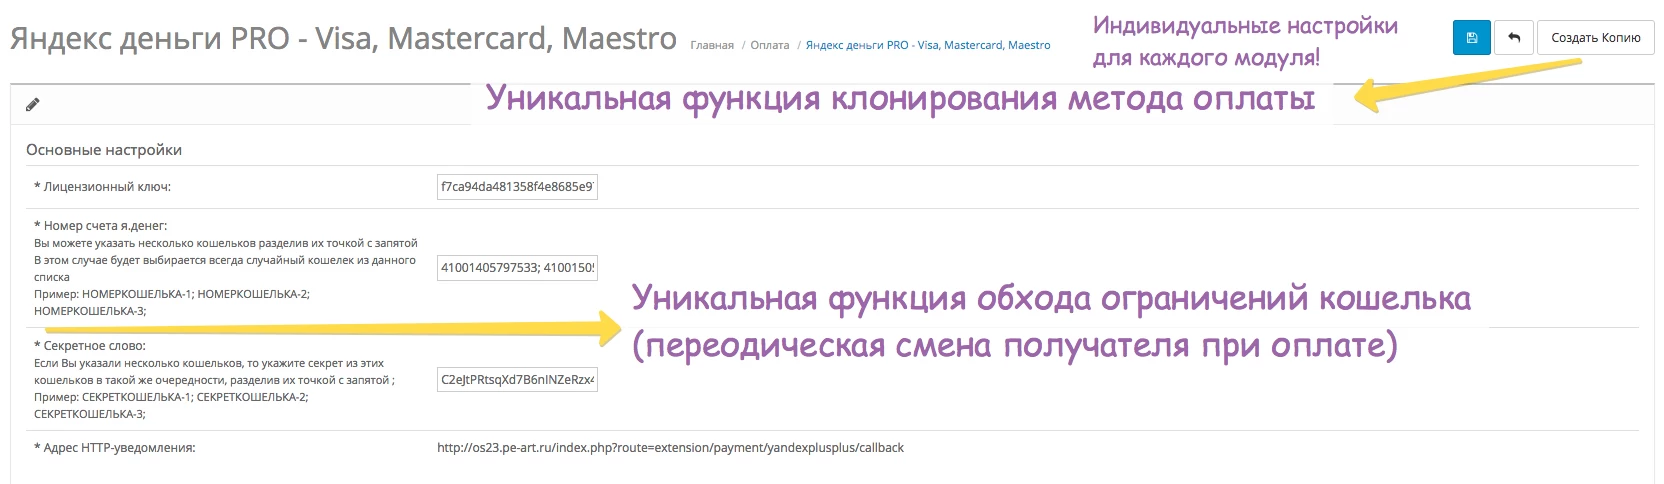Click the Основные настройки section heading
Image resolution: width=1664 pixels, height=484 pixels.
[x=104, y=150]
